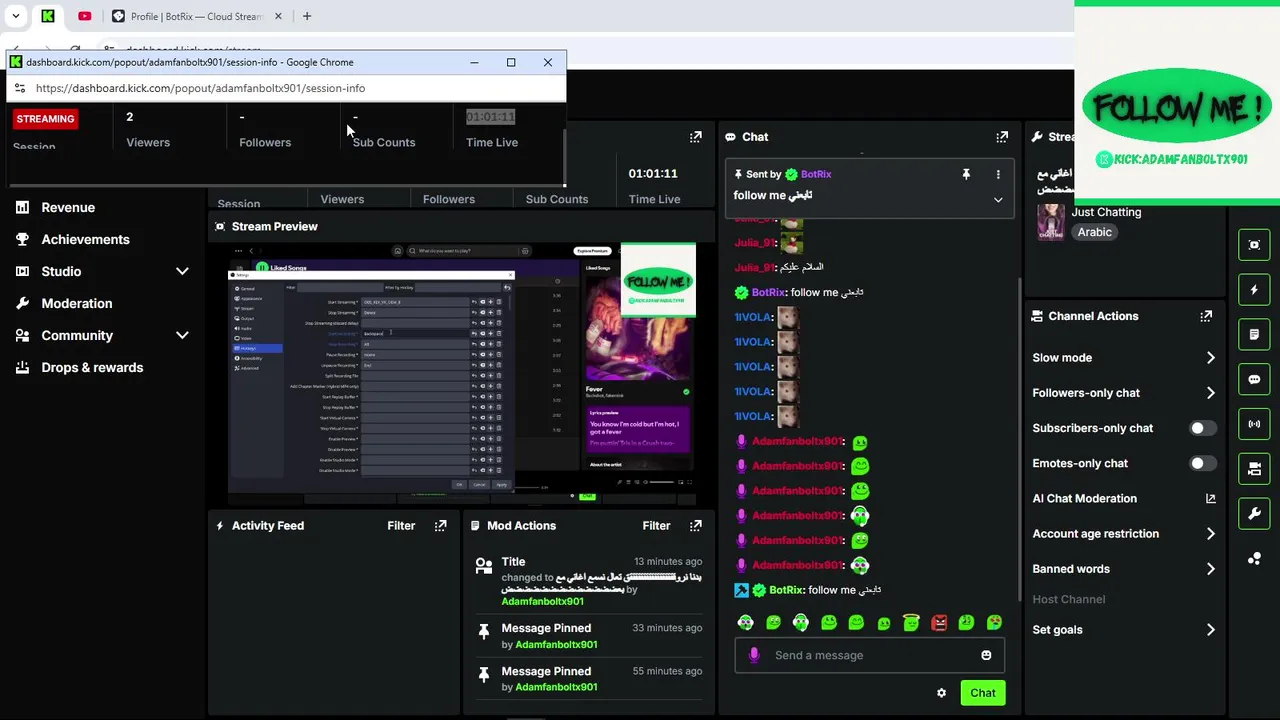The image size is (1280, 720).
Task: Click the purple microphone icon in message box
Action: click(x=754, y=655)
